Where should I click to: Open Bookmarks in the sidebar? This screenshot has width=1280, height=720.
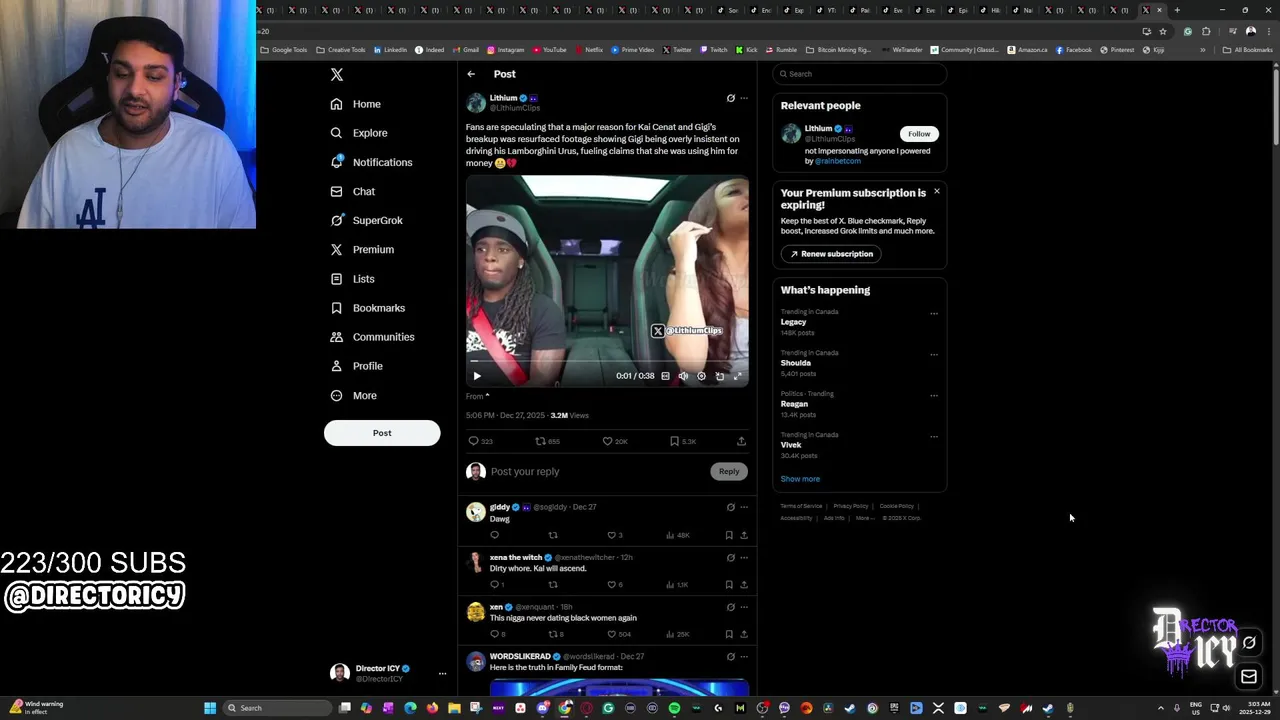coord(367,308)
